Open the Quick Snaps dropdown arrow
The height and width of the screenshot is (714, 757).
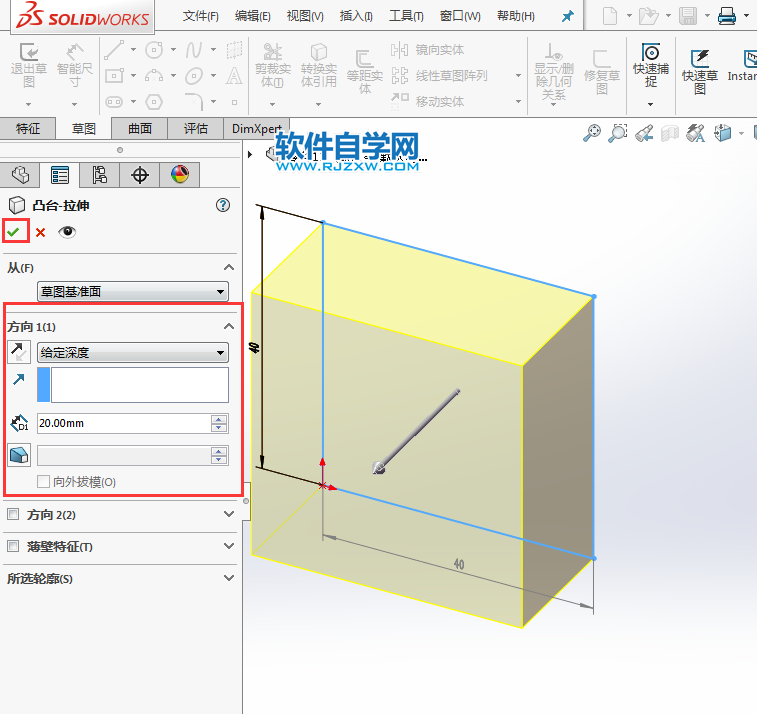pos(650,104)
